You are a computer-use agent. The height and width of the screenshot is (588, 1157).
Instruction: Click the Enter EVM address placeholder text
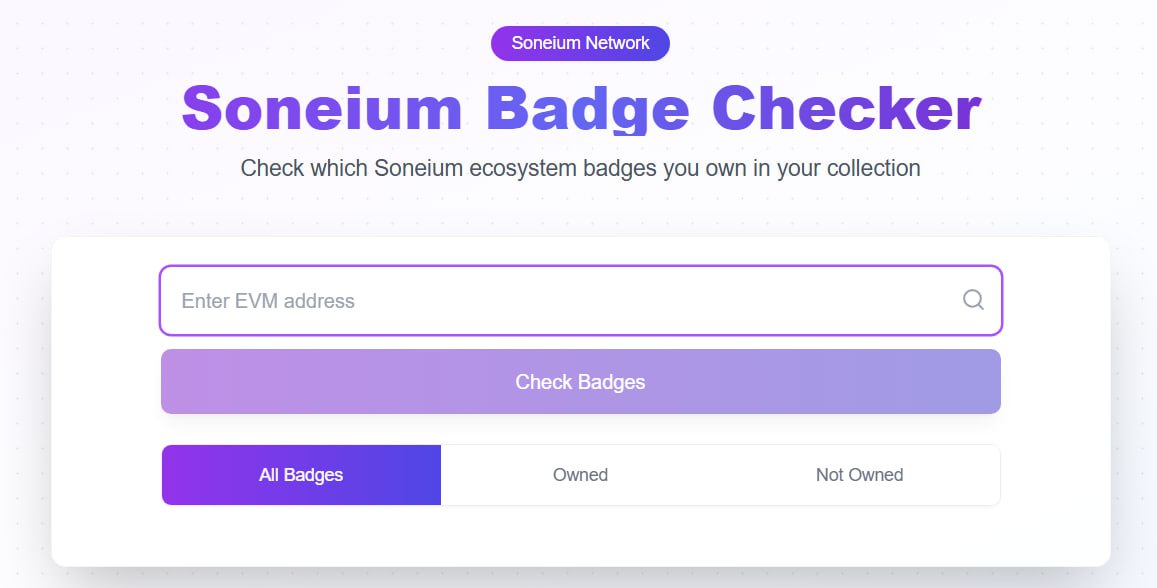click(268, 301)
